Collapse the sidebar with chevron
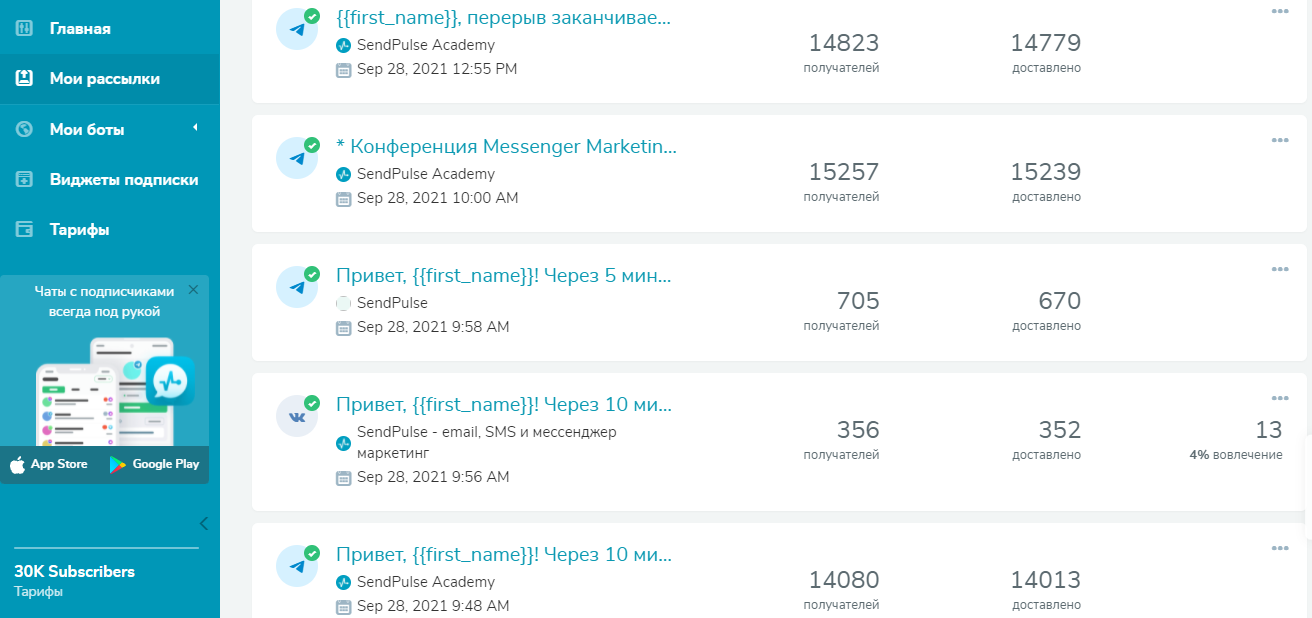1312x618 pixels. click(x=203, y=523)
